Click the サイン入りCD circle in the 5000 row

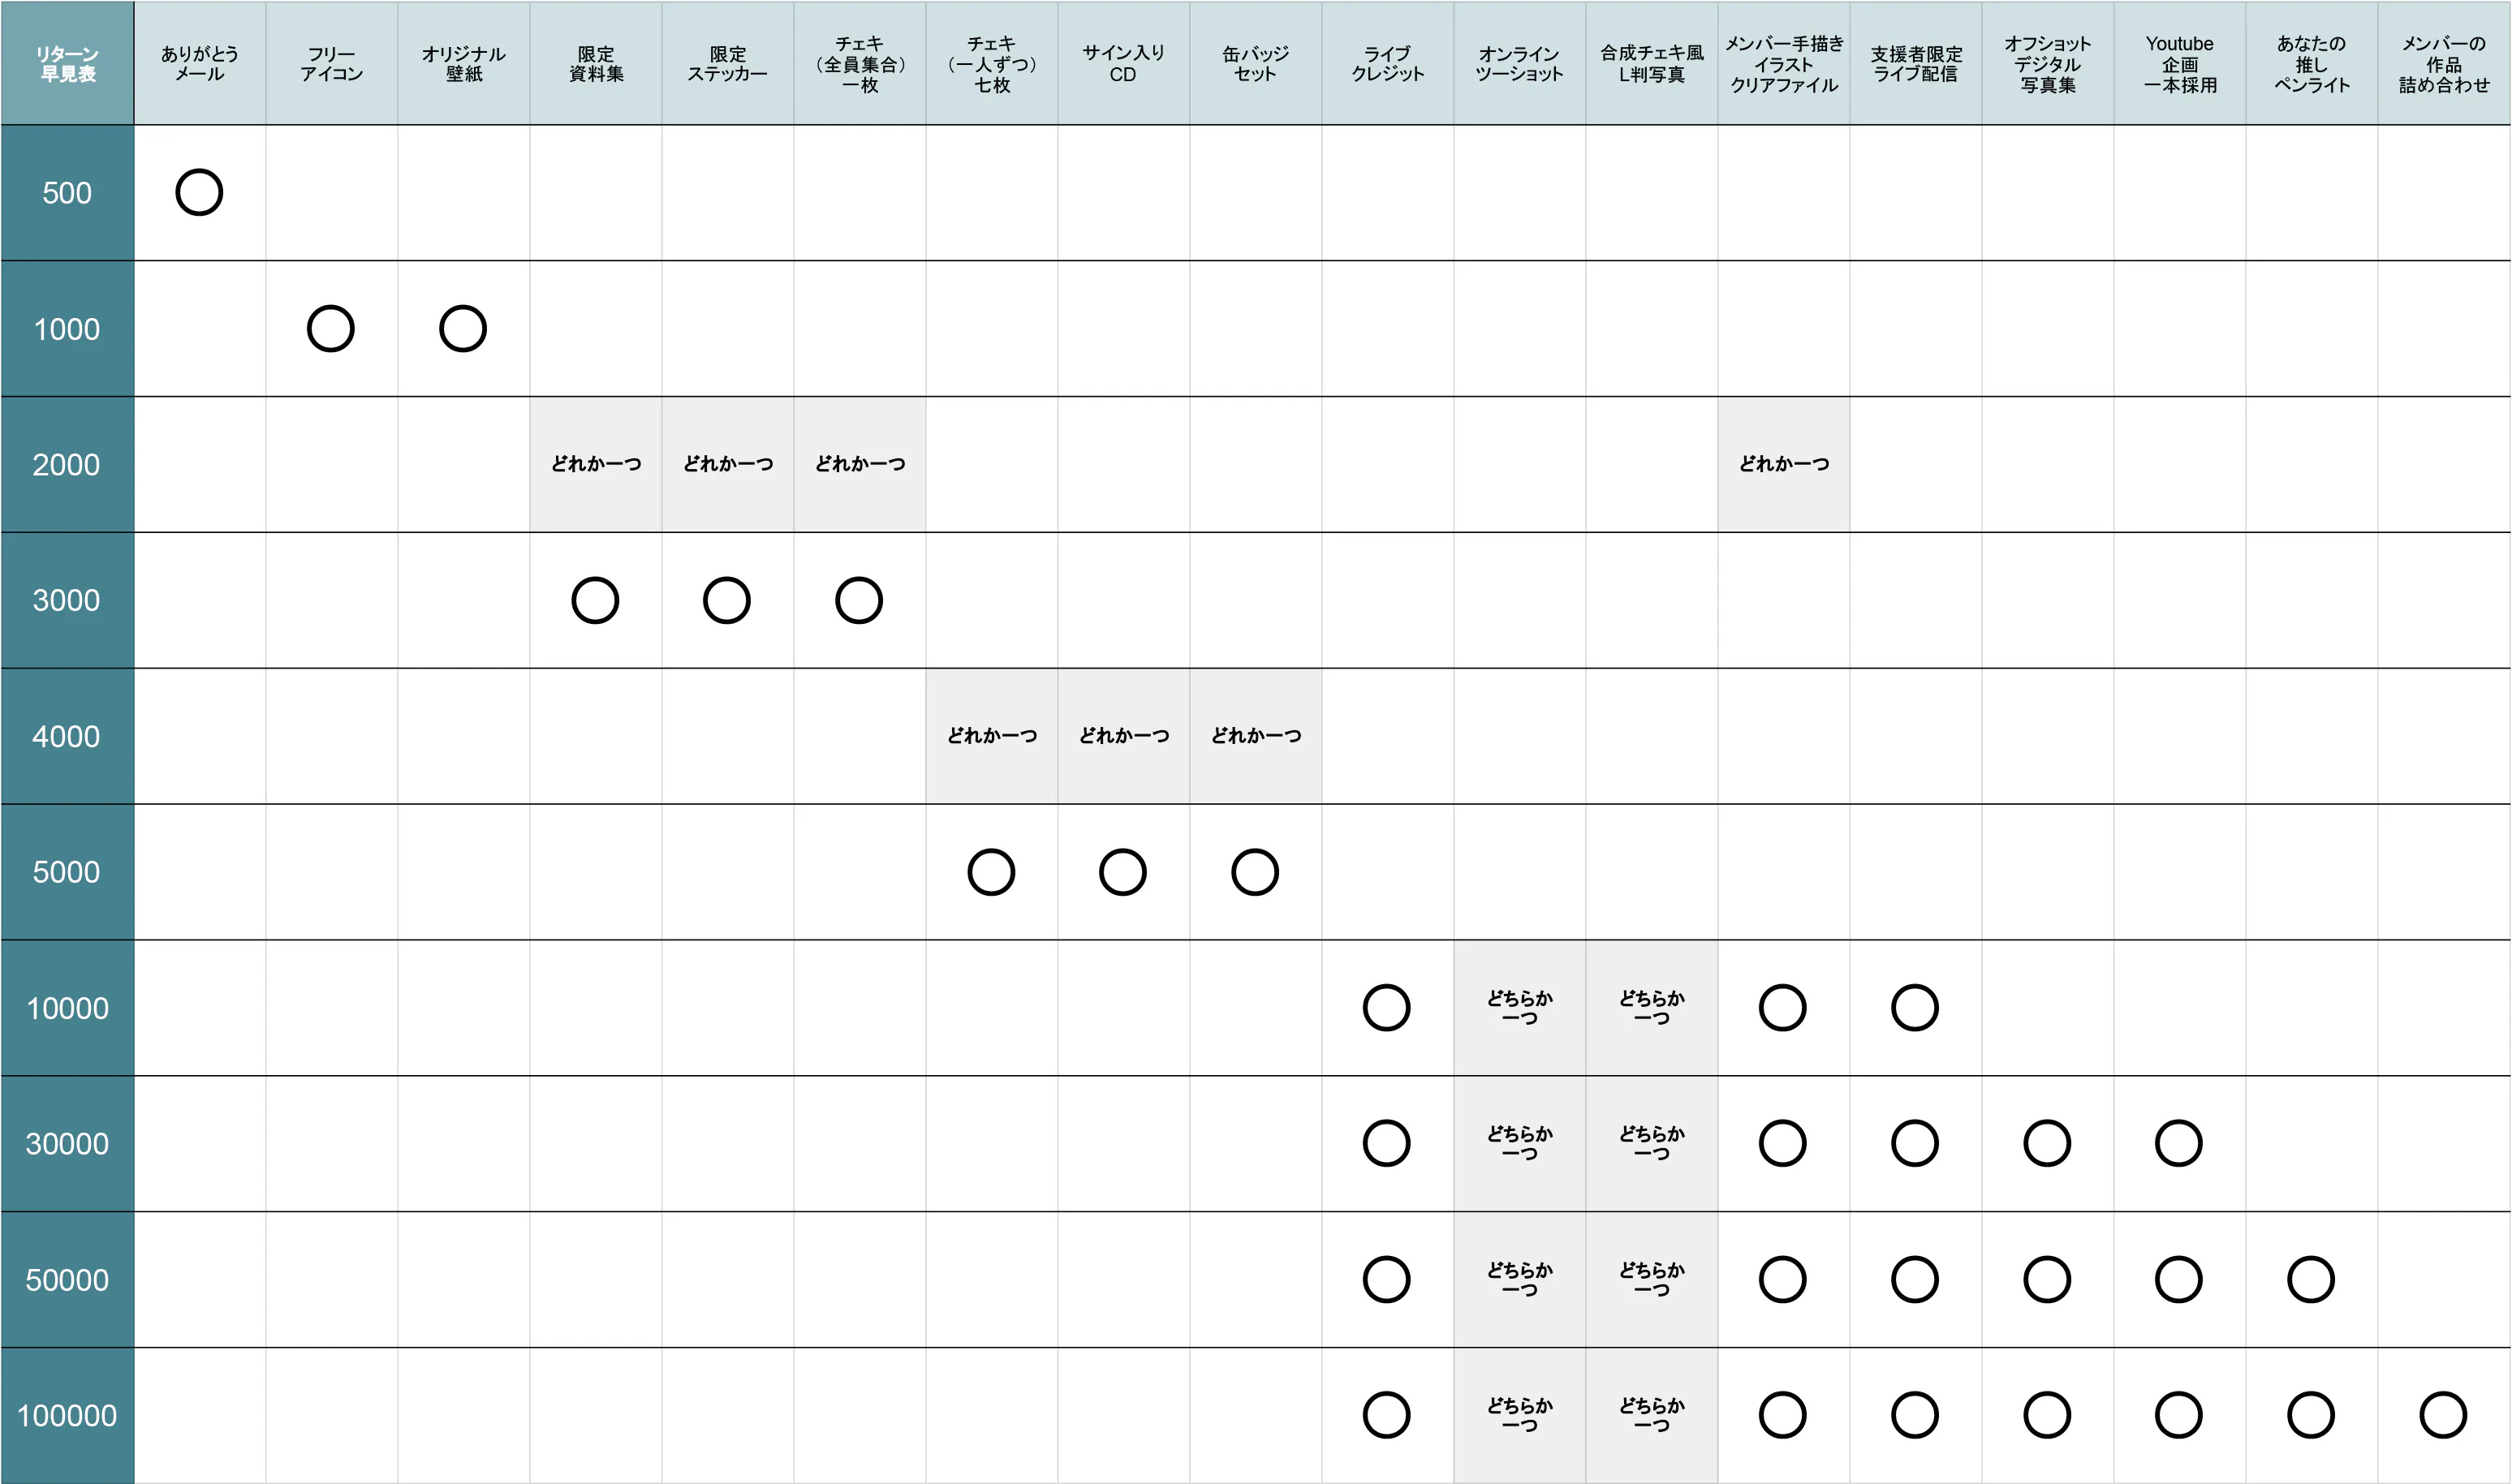click(x=1123, y=872)
